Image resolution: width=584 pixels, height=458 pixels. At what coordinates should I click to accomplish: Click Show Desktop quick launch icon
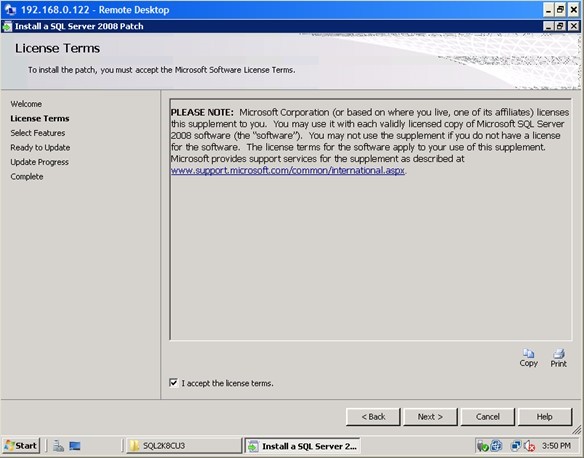75,446
